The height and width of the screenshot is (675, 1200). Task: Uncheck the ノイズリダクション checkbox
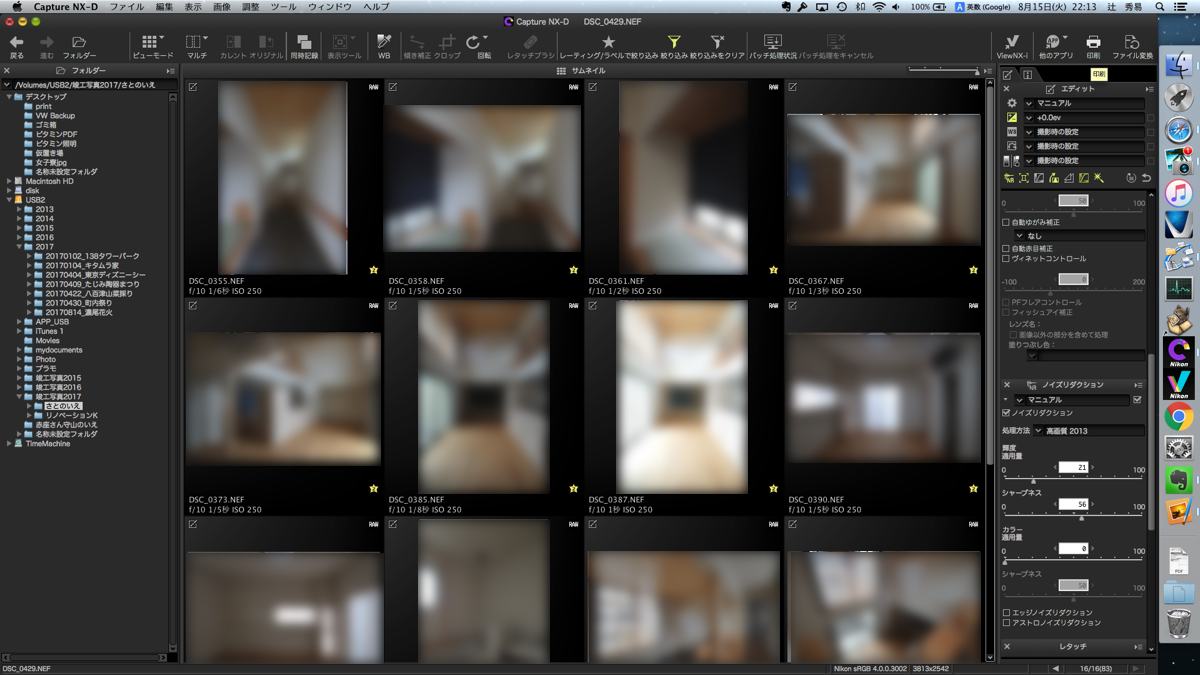pyautogui.click(x=1006, y=413)
